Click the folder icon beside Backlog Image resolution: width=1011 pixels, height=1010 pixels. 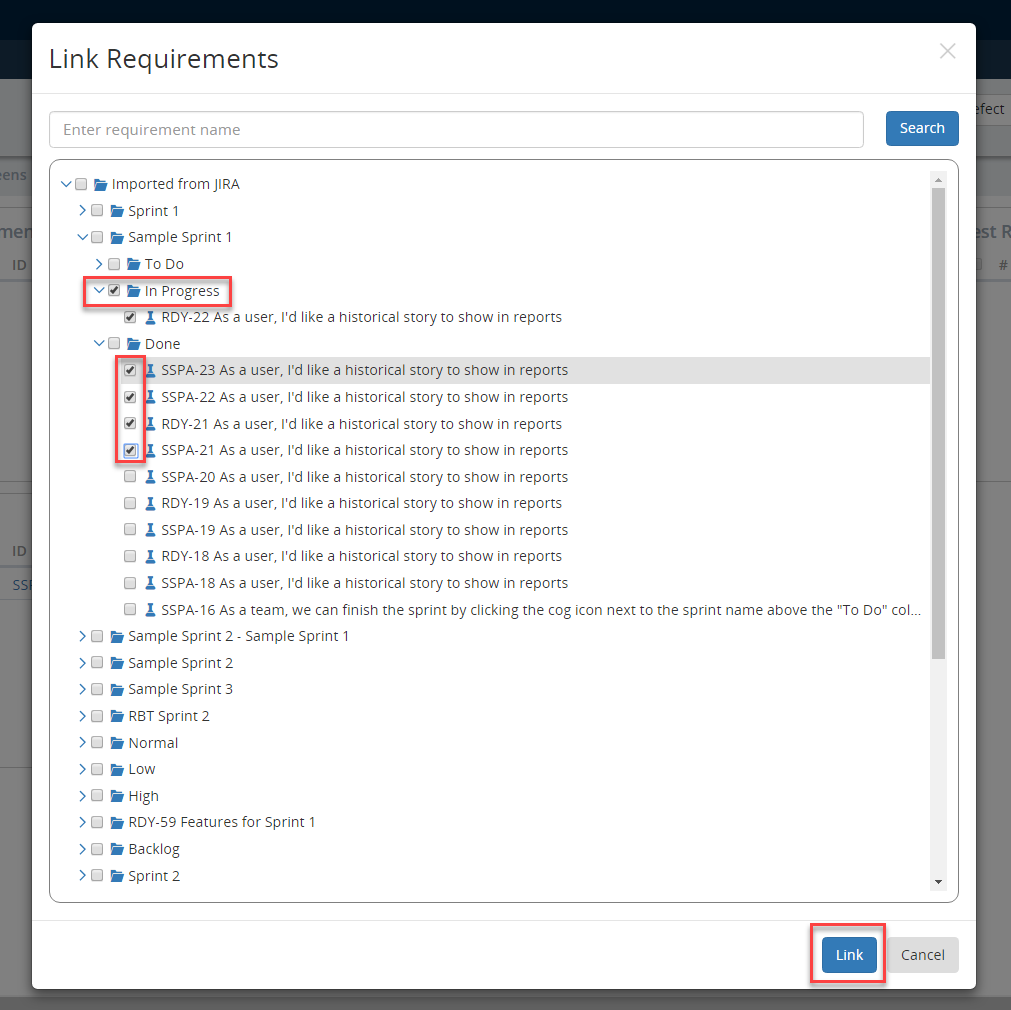[x=117, y=849]
